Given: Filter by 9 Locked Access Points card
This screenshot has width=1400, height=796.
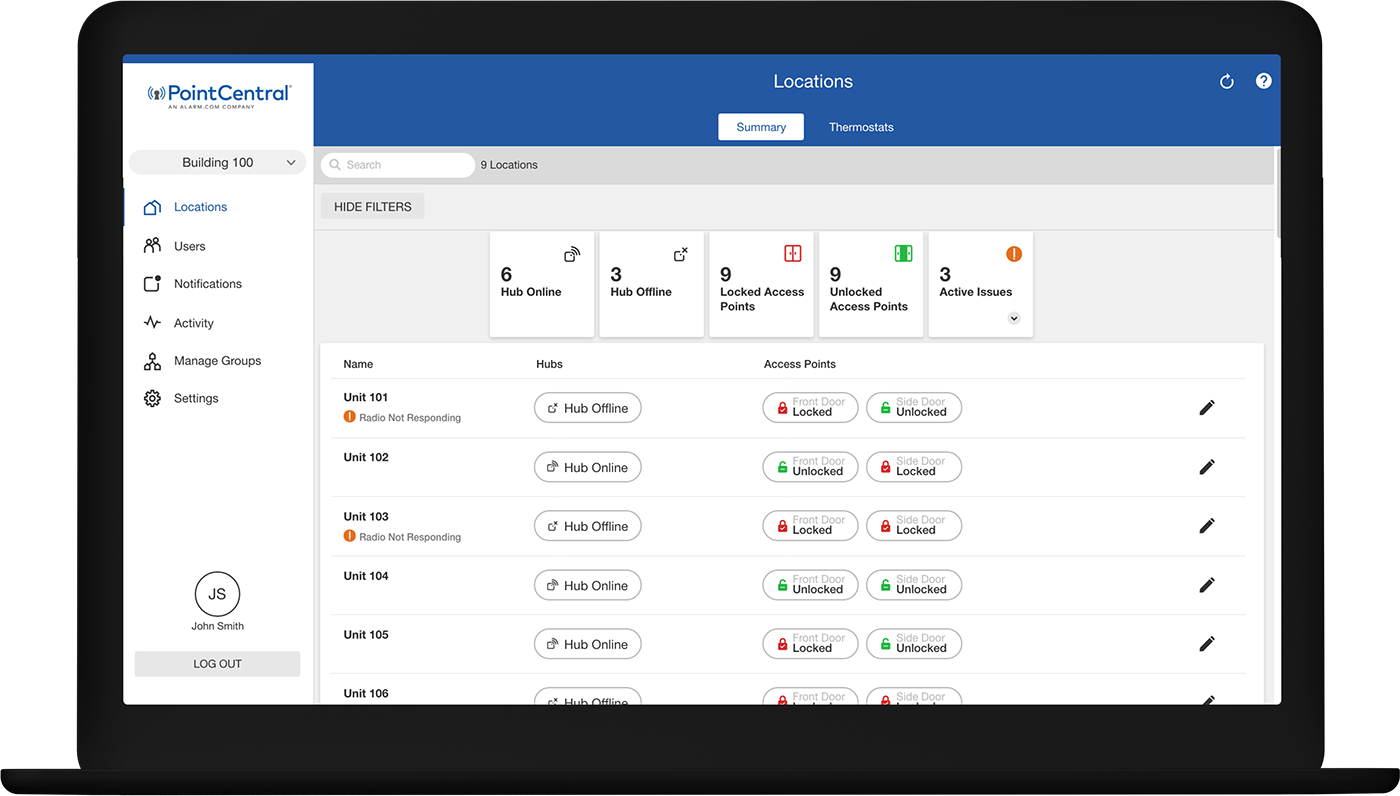Looking at the screenshot, I should (761, 284).
